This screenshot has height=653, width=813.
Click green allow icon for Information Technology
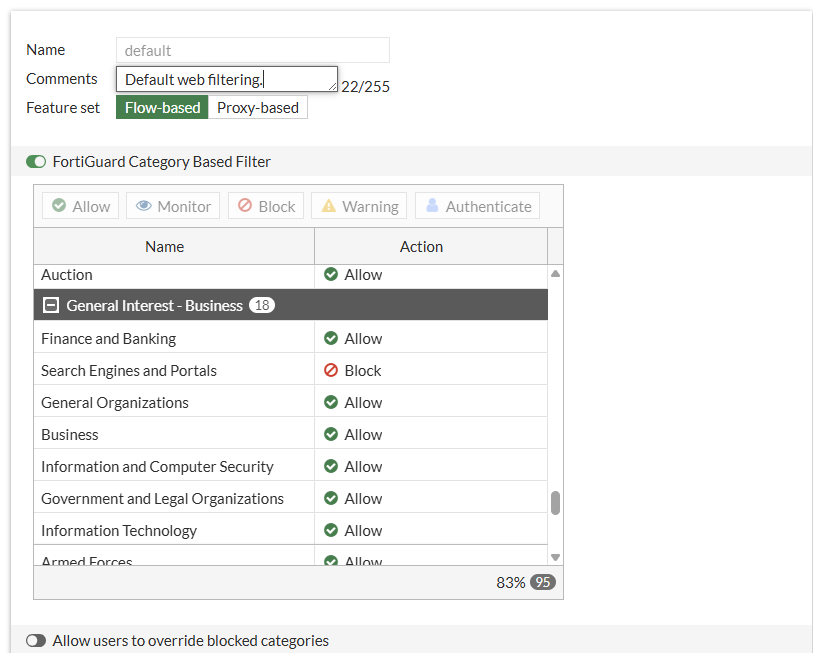(x=331, y=530)
